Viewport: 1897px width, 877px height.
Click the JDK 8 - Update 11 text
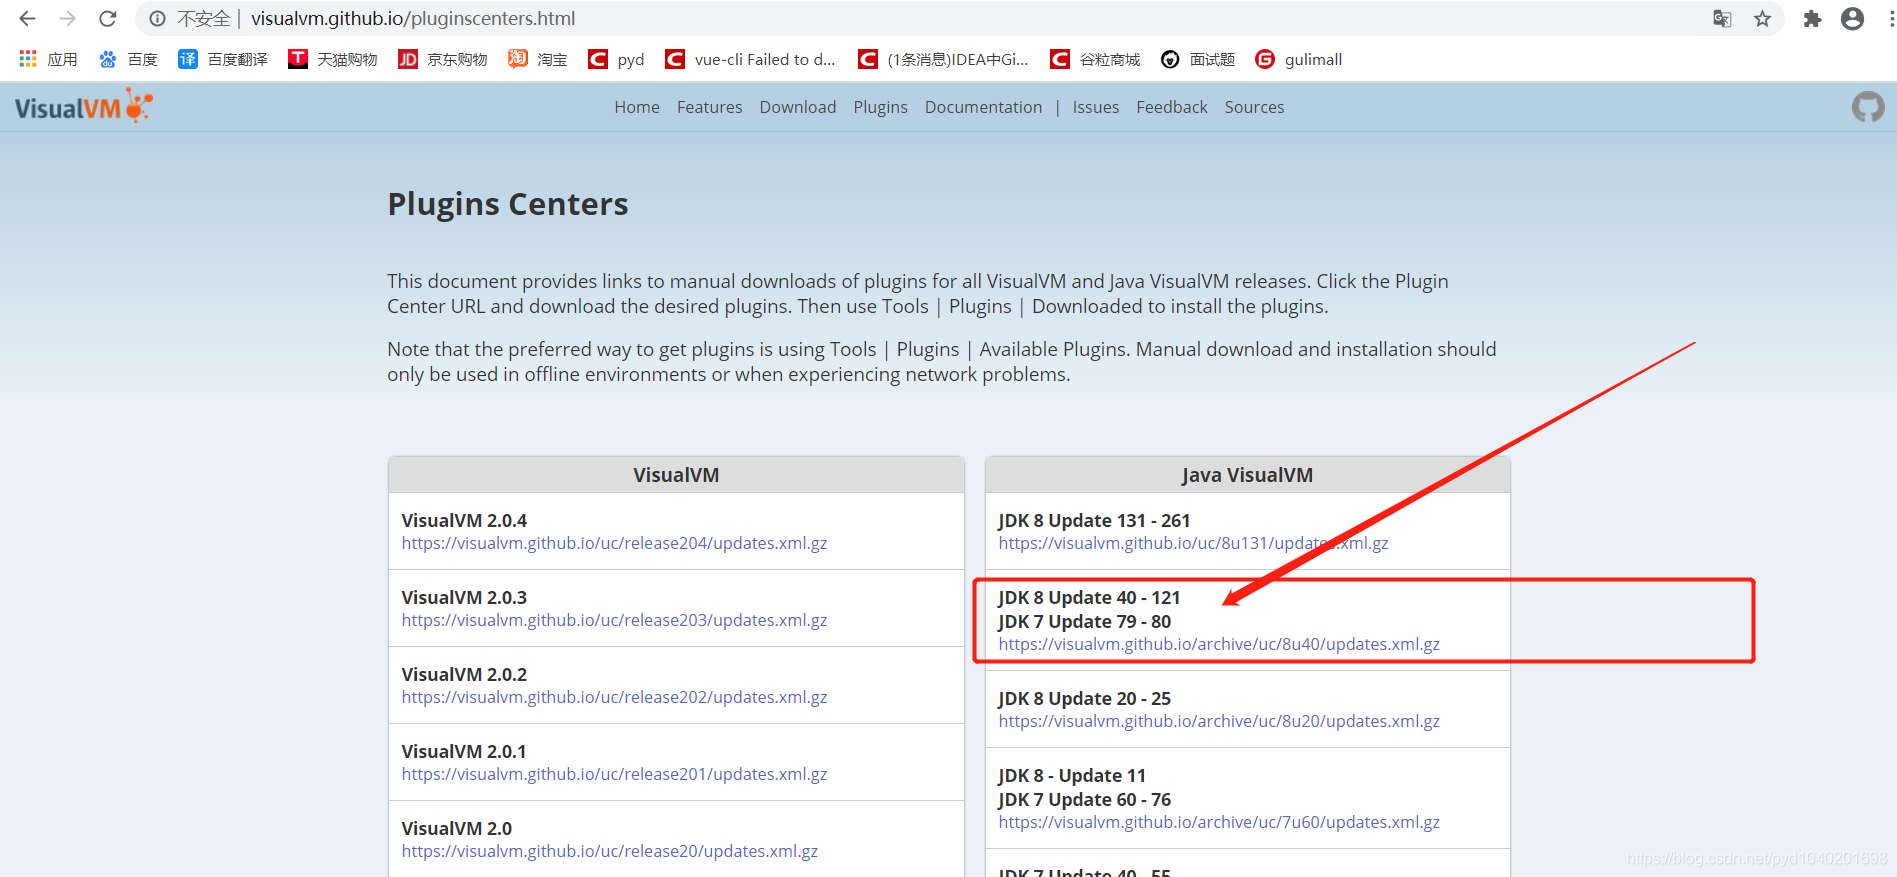click(x=1072, y=775)
